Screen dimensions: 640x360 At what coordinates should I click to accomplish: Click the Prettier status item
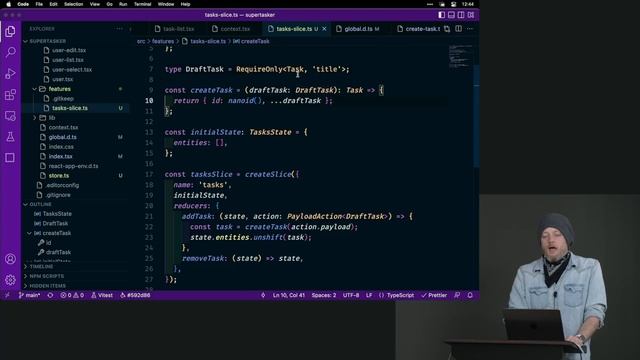click(434, 295)
